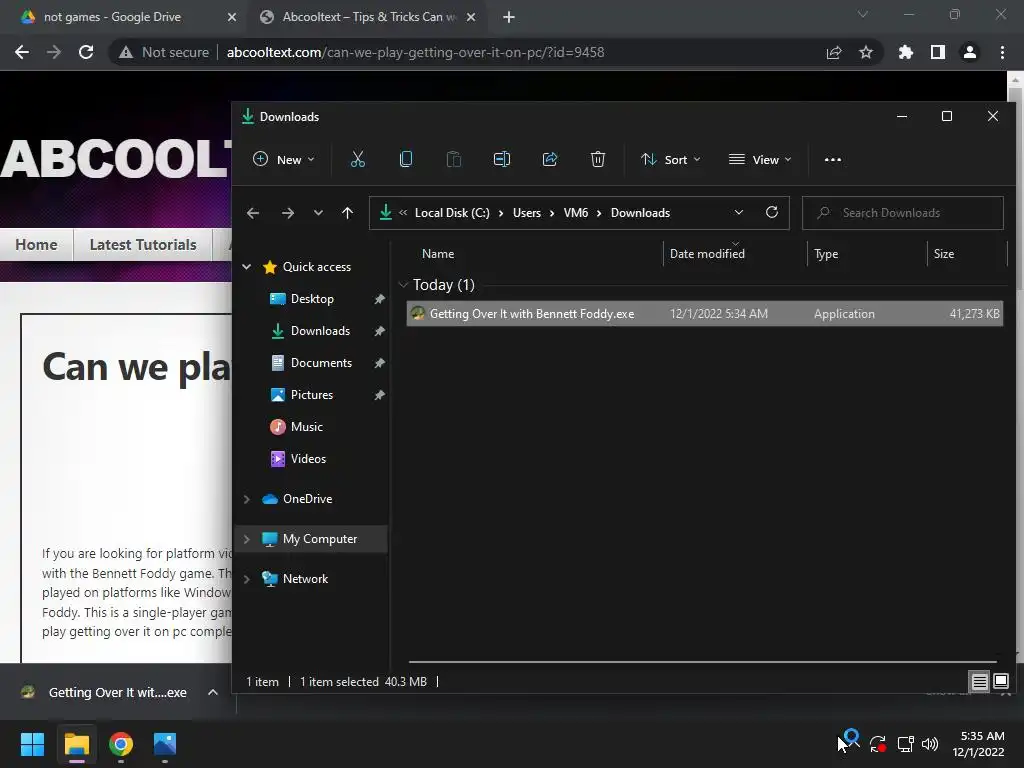This screenshot has width=1024, height=768.
Task: Select Pictures in navigation pane
Action: pos(312,395)
